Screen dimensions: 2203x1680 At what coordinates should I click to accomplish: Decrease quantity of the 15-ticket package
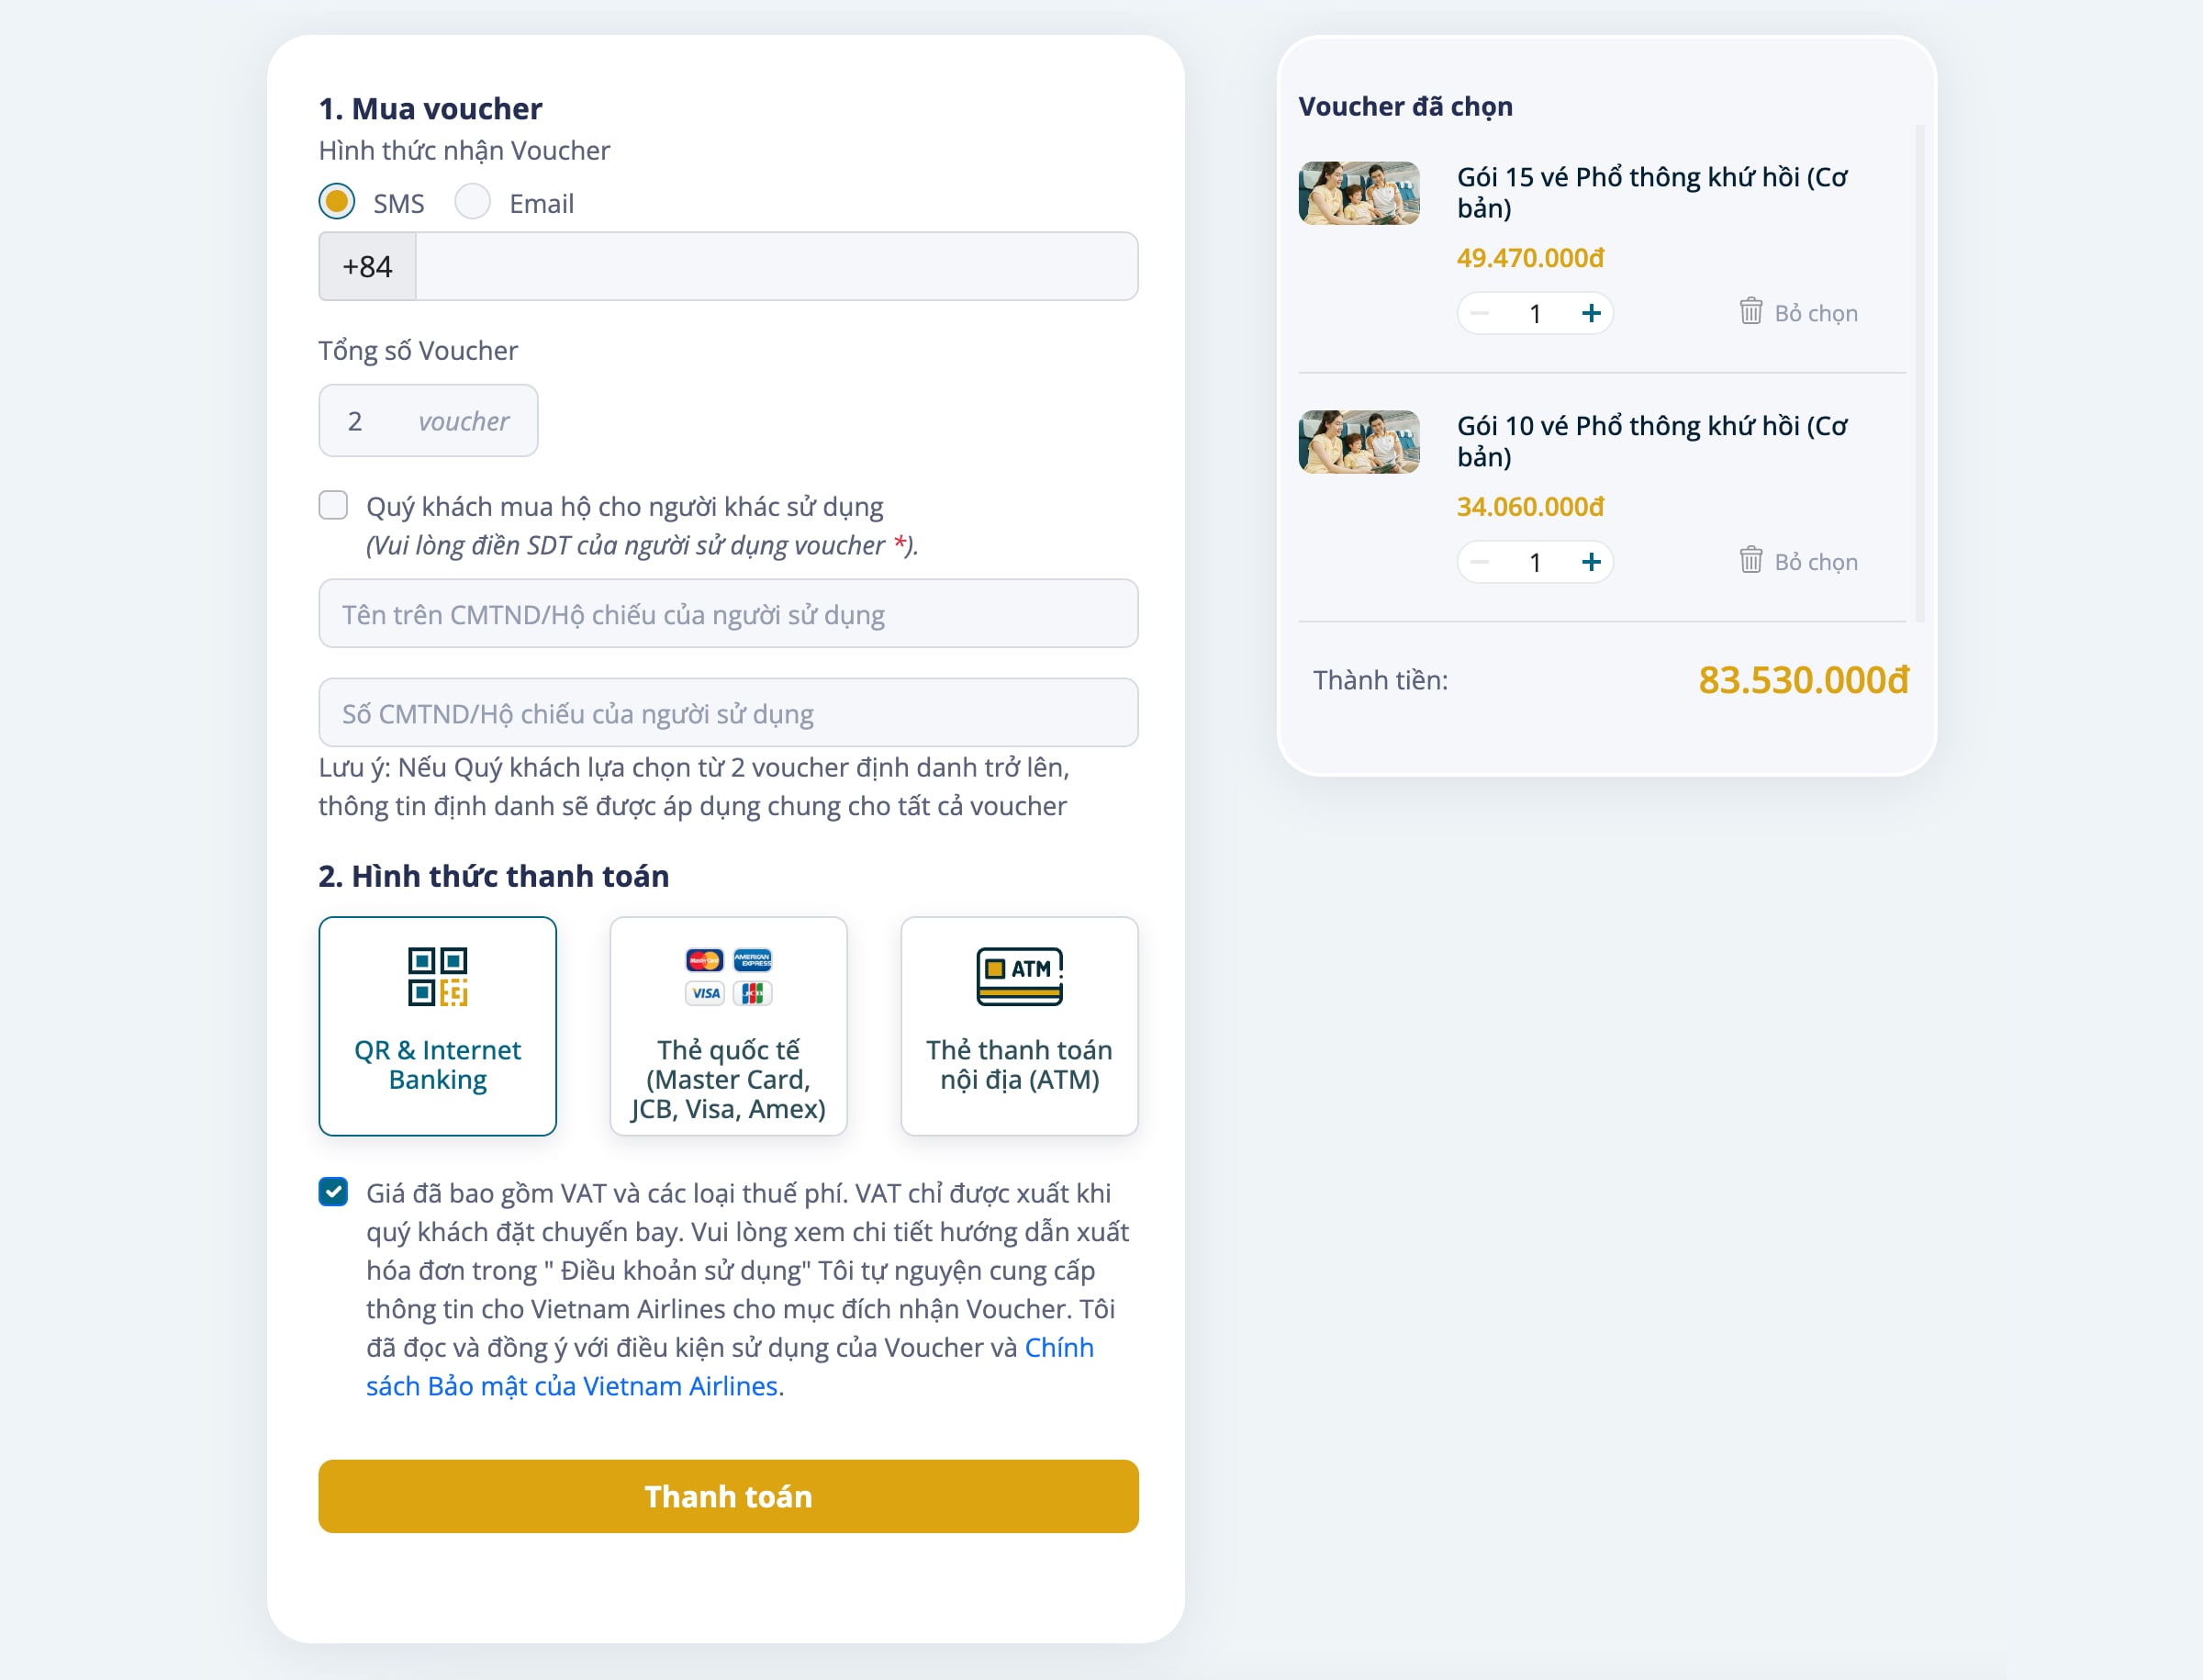pyautogui.click(x=1480, y=313)
